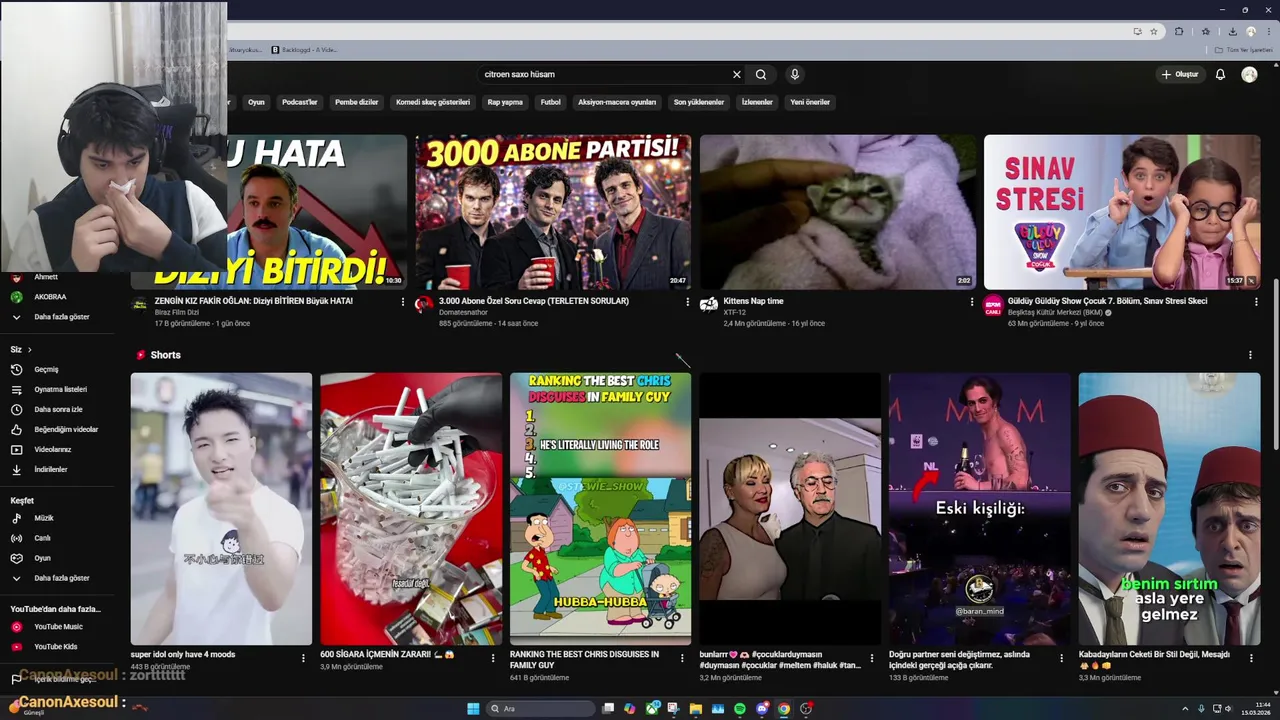Image resolution: width=1280 pixels, height=720 pixels.
Task: Open Domatesnathor channel name
Action: [x=463, y=312]
